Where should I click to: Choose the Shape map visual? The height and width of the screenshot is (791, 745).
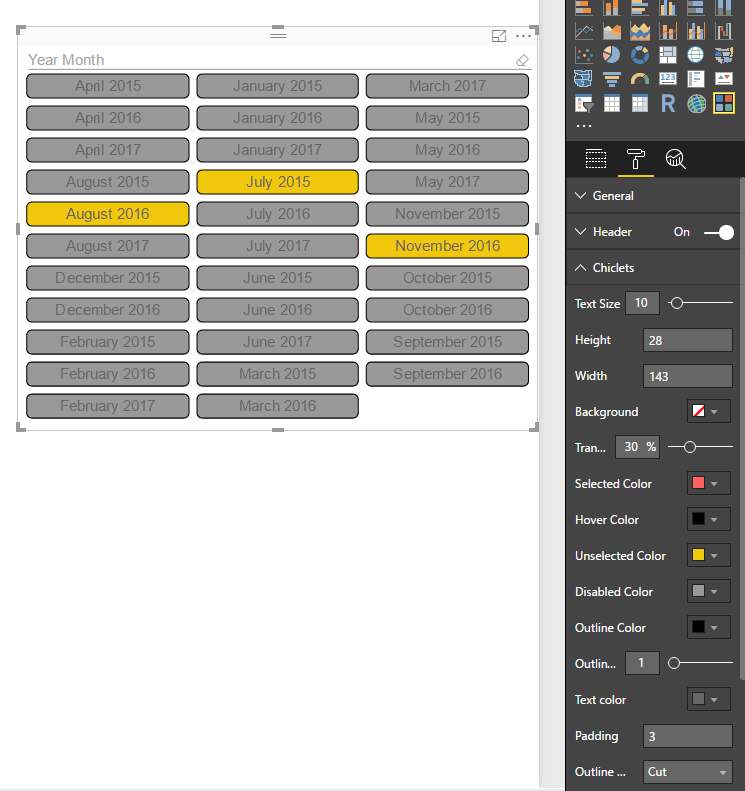(584, 79)
